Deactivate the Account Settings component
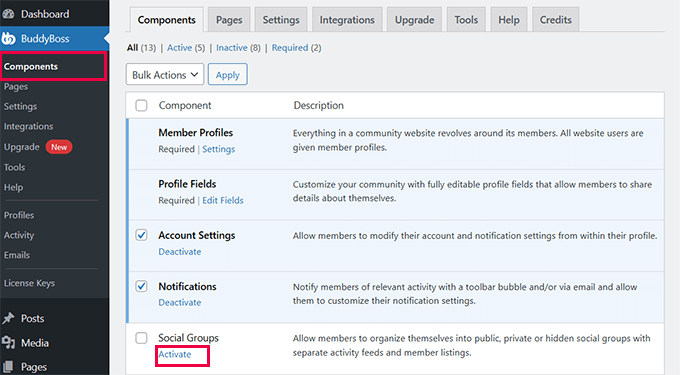This screenshot has width=680, height=375. point(180,251)
